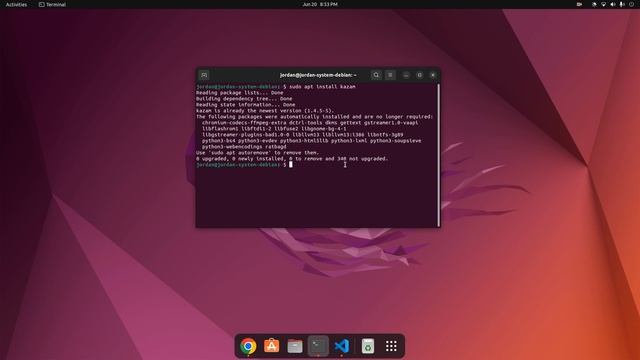
Task: Click 'Reading state information... Done' line
Action: point(245,104)
